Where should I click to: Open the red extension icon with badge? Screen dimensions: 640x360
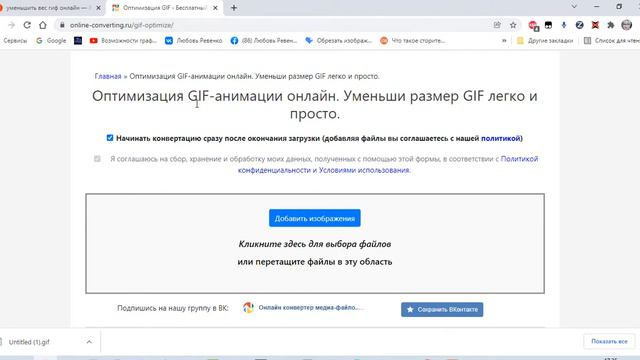pyautogui.click(x=533, y=25)
